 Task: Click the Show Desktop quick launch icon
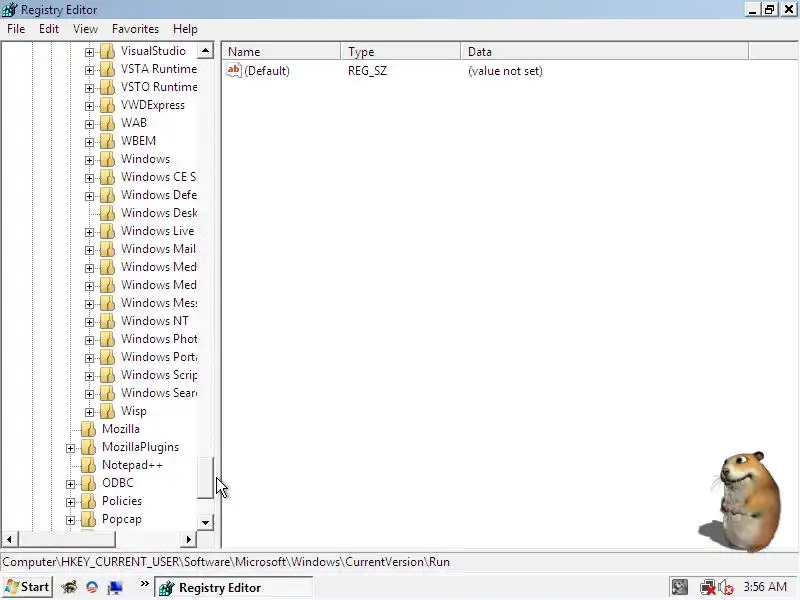coord(115,587)
